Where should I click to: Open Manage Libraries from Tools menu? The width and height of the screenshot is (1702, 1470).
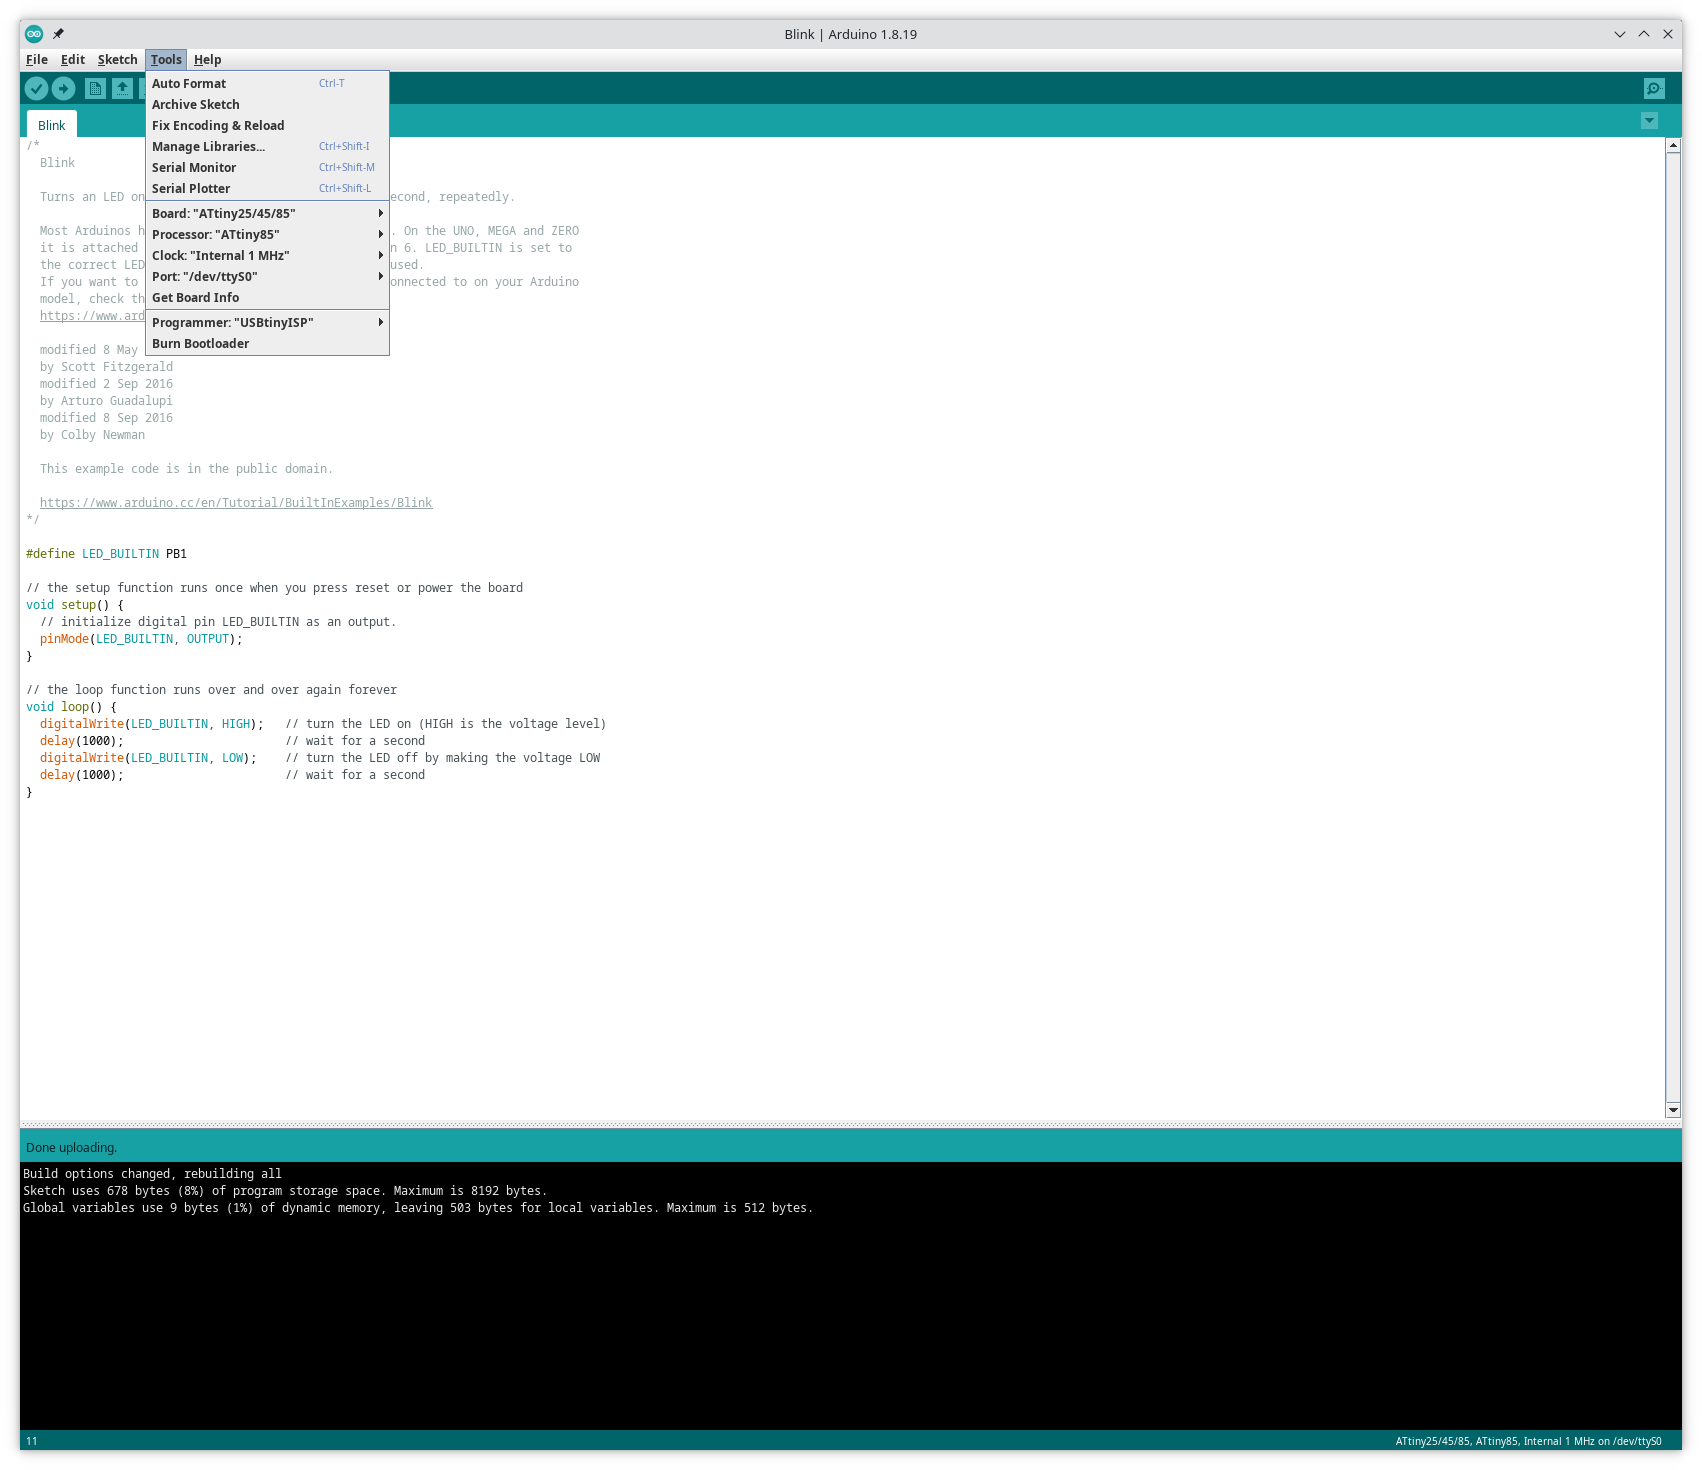[x=267, y=147]
